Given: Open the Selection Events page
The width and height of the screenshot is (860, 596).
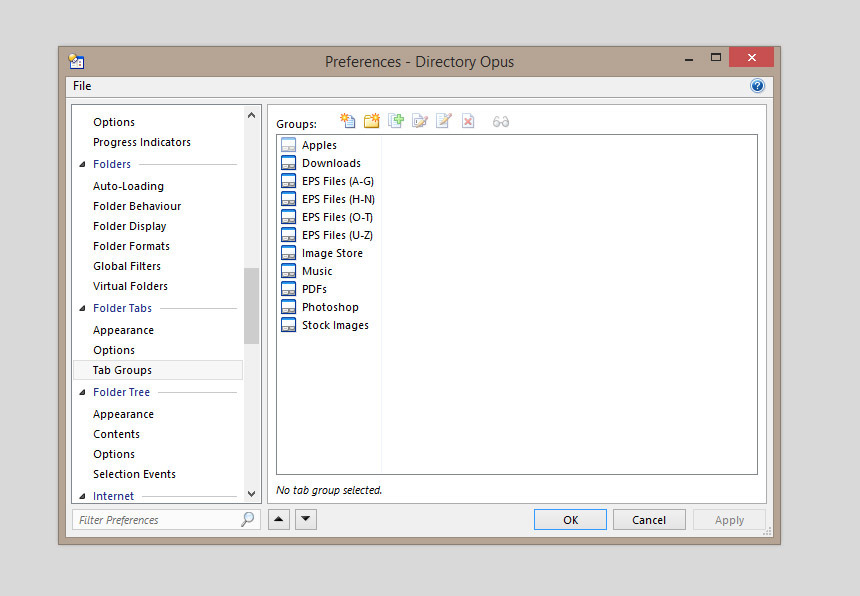Looking at the screenshot, I should click(x=134, y=474).
